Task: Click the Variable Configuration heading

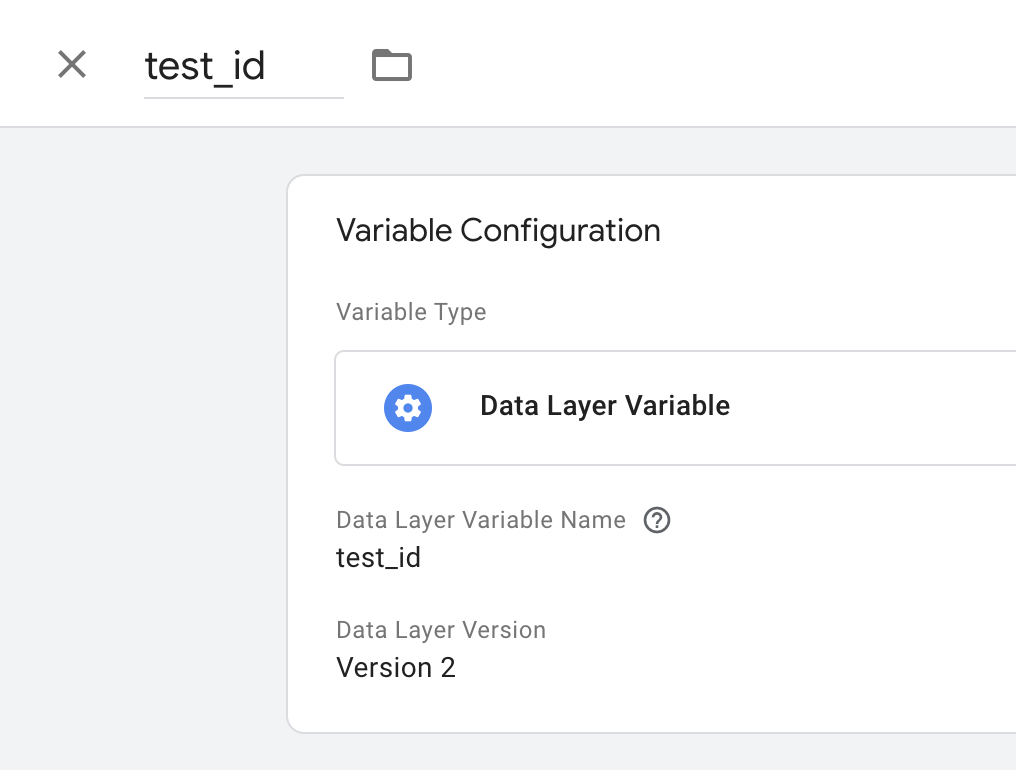Action: tap(498, 230)
